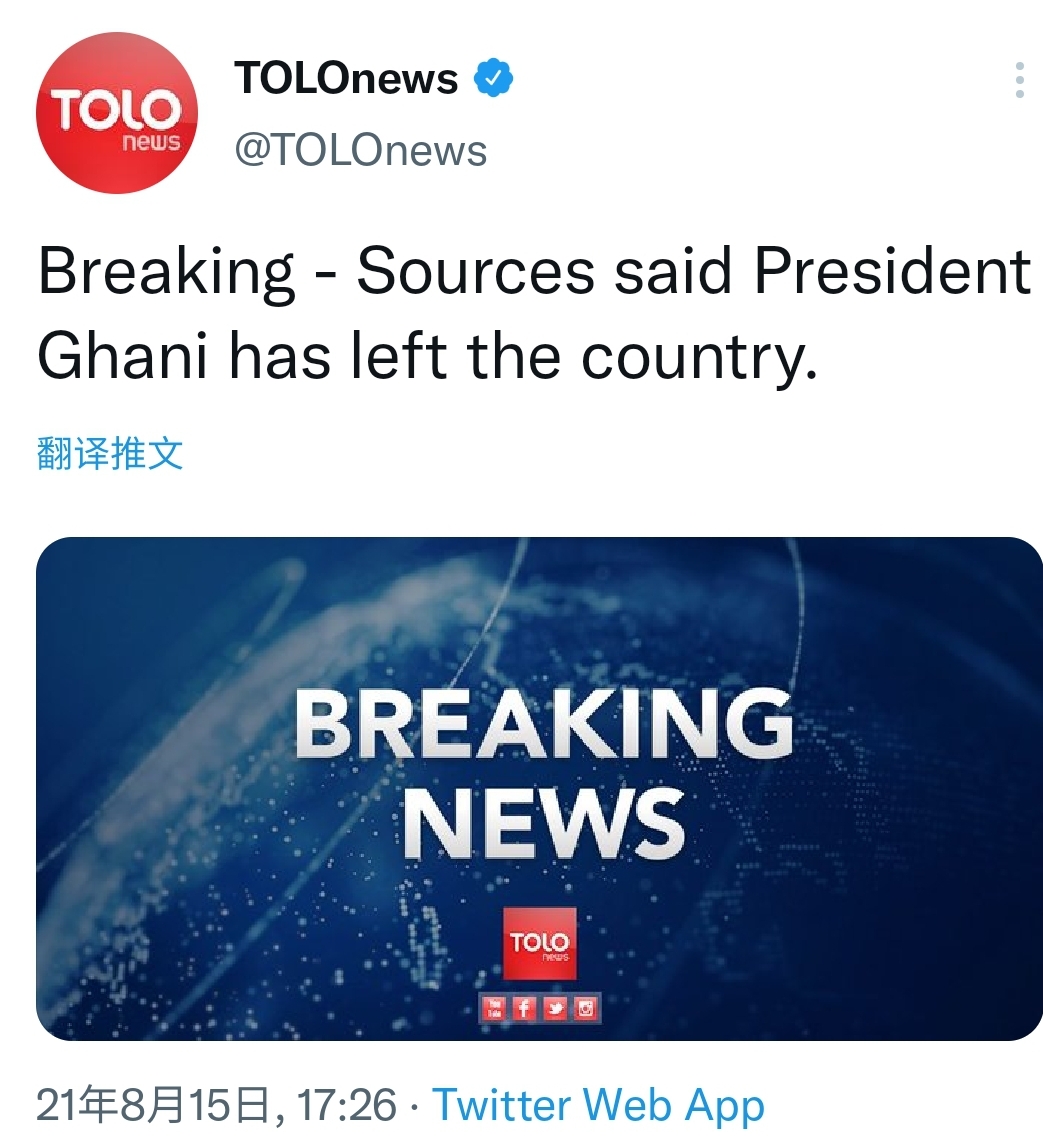Open the TOLOnews round profile avatar
The height and width of the screenshot is (1148, 1043).
pos(117,113)
